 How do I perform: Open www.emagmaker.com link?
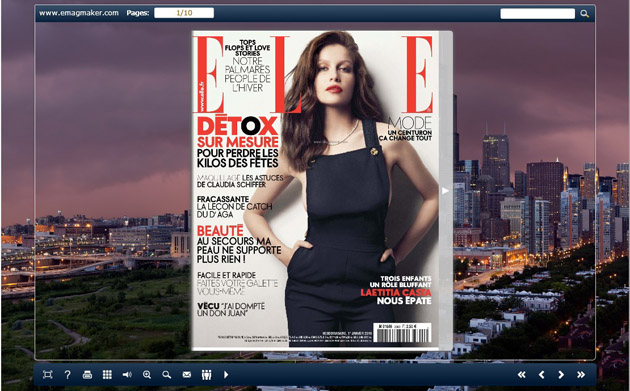pyautogui.click(x=79, y=13)
